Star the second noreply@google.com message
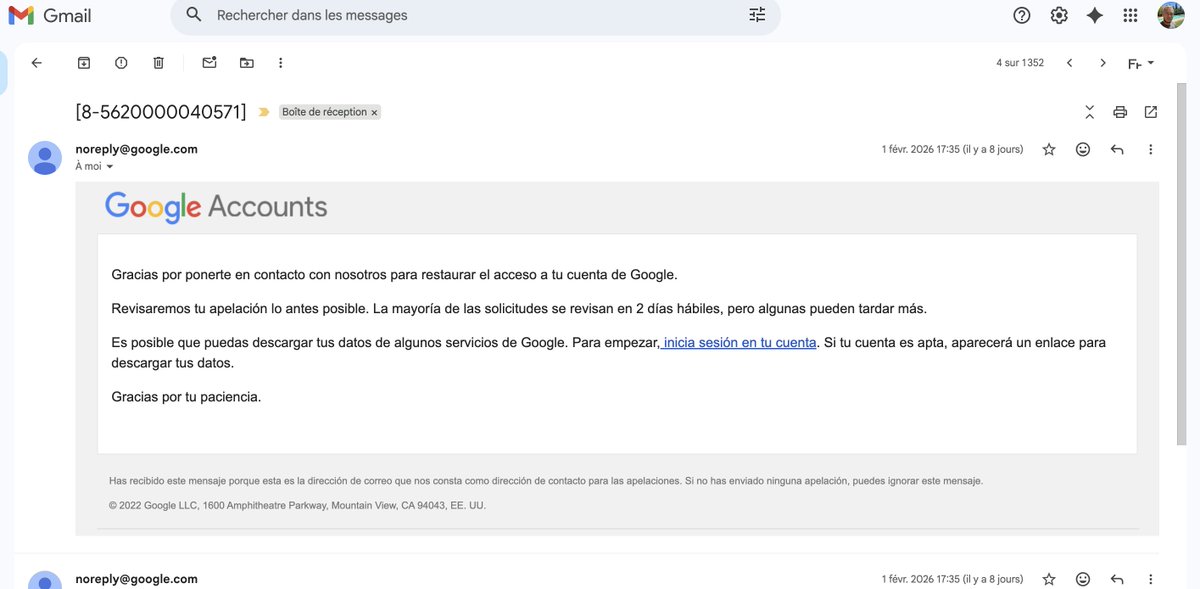 (1049, 579)
